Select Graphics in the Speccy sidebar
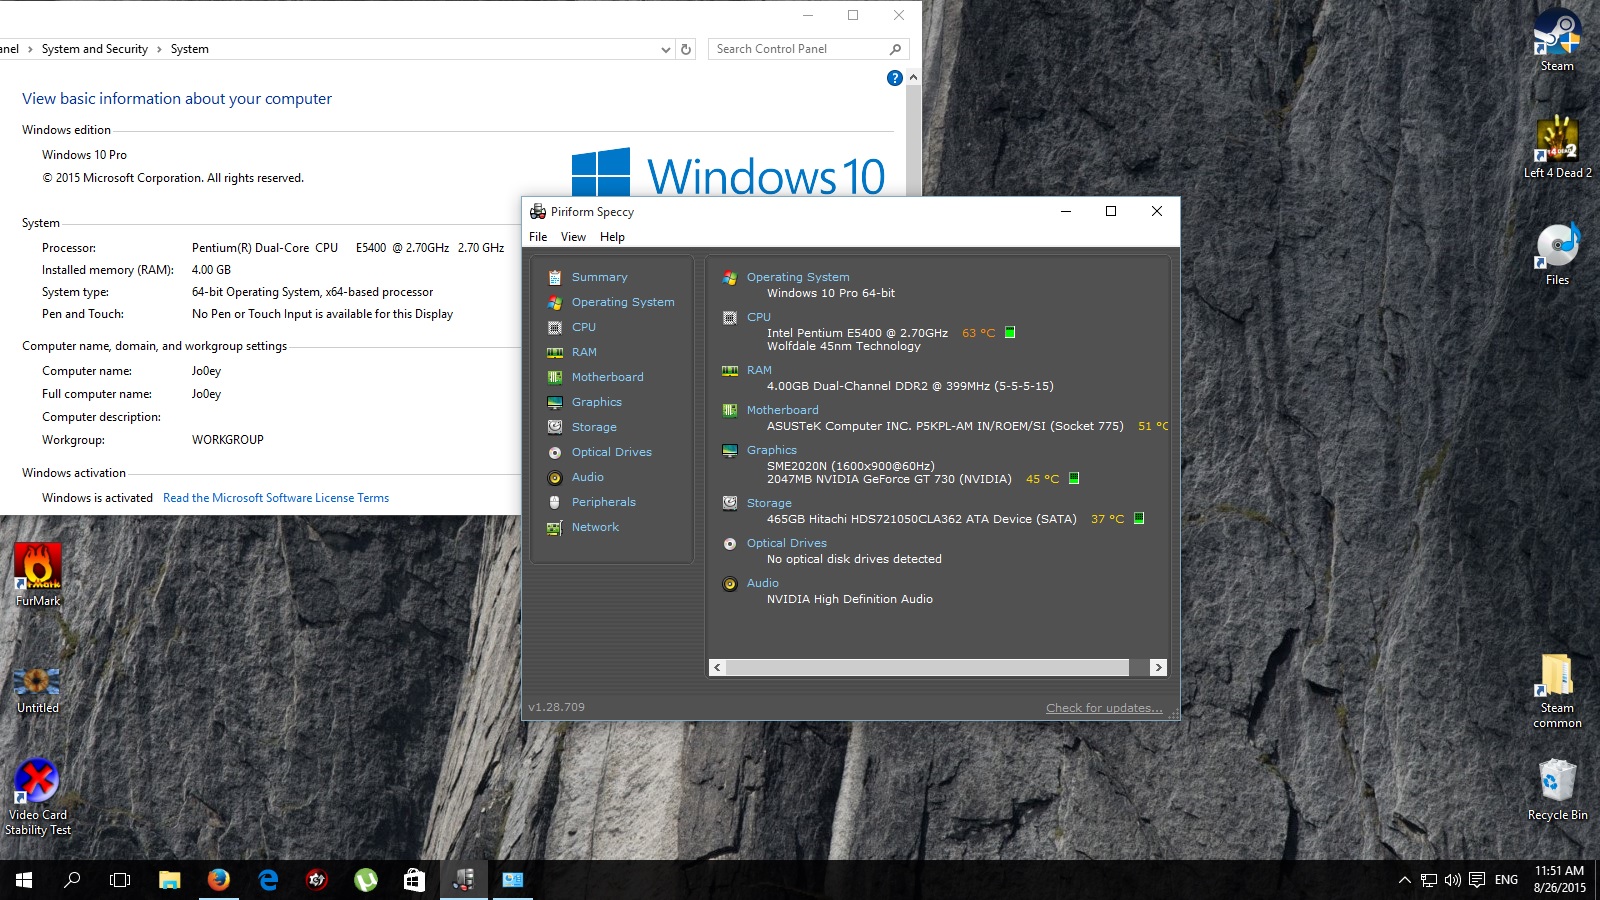The width and height of the screenshot is (1600, 900). (596, 402)
